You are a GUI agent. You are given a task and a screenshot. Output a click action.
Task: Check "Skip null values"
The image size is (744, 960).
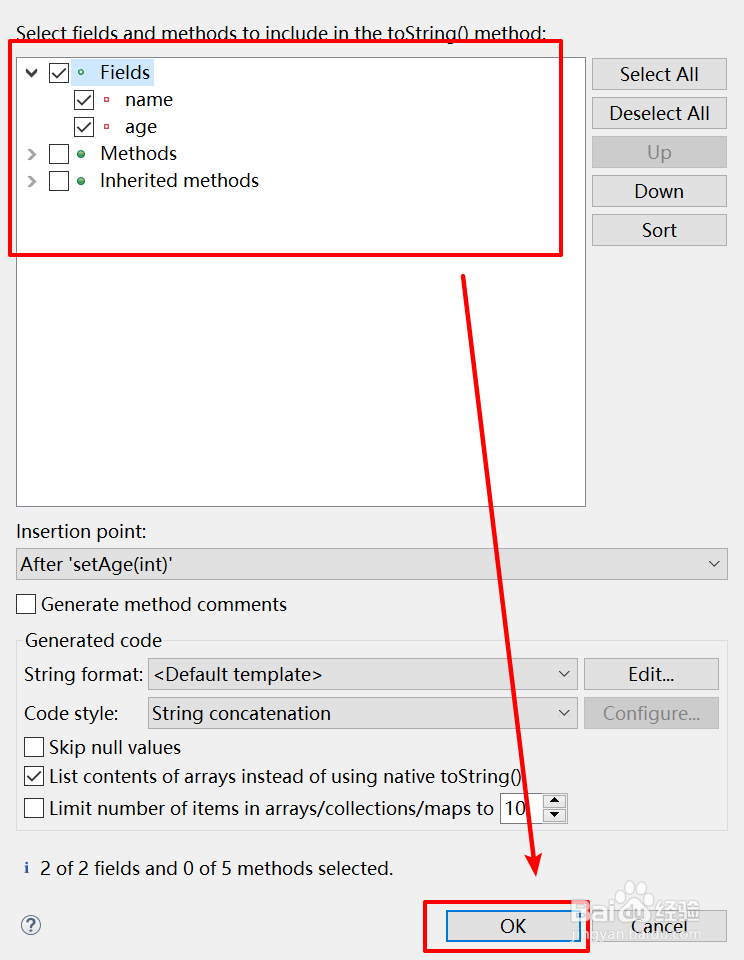click(33, 747)
